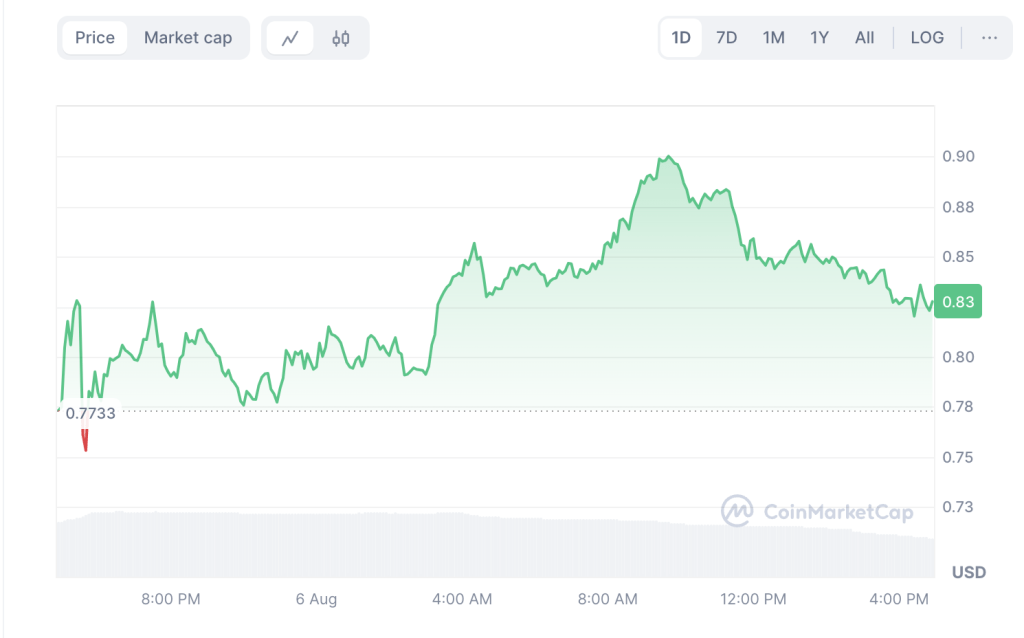The image size is (1024, 638).
Task: Click the green 0.83 current price tag
Action: pyautogui.click(x=959, y=302)
